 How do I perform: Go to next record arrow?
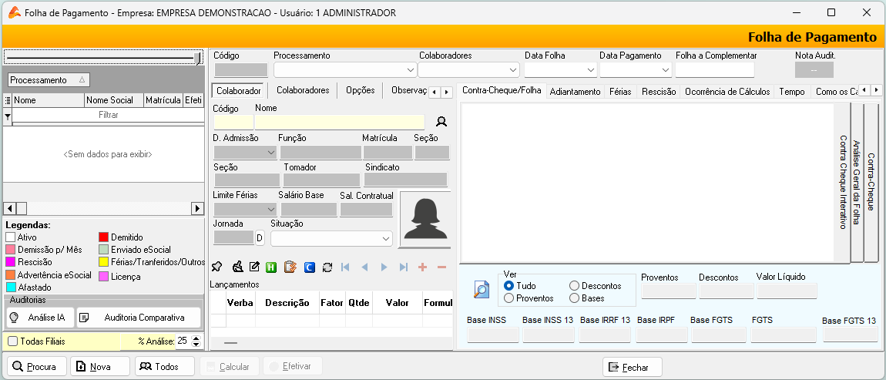(x=384, y=267)
